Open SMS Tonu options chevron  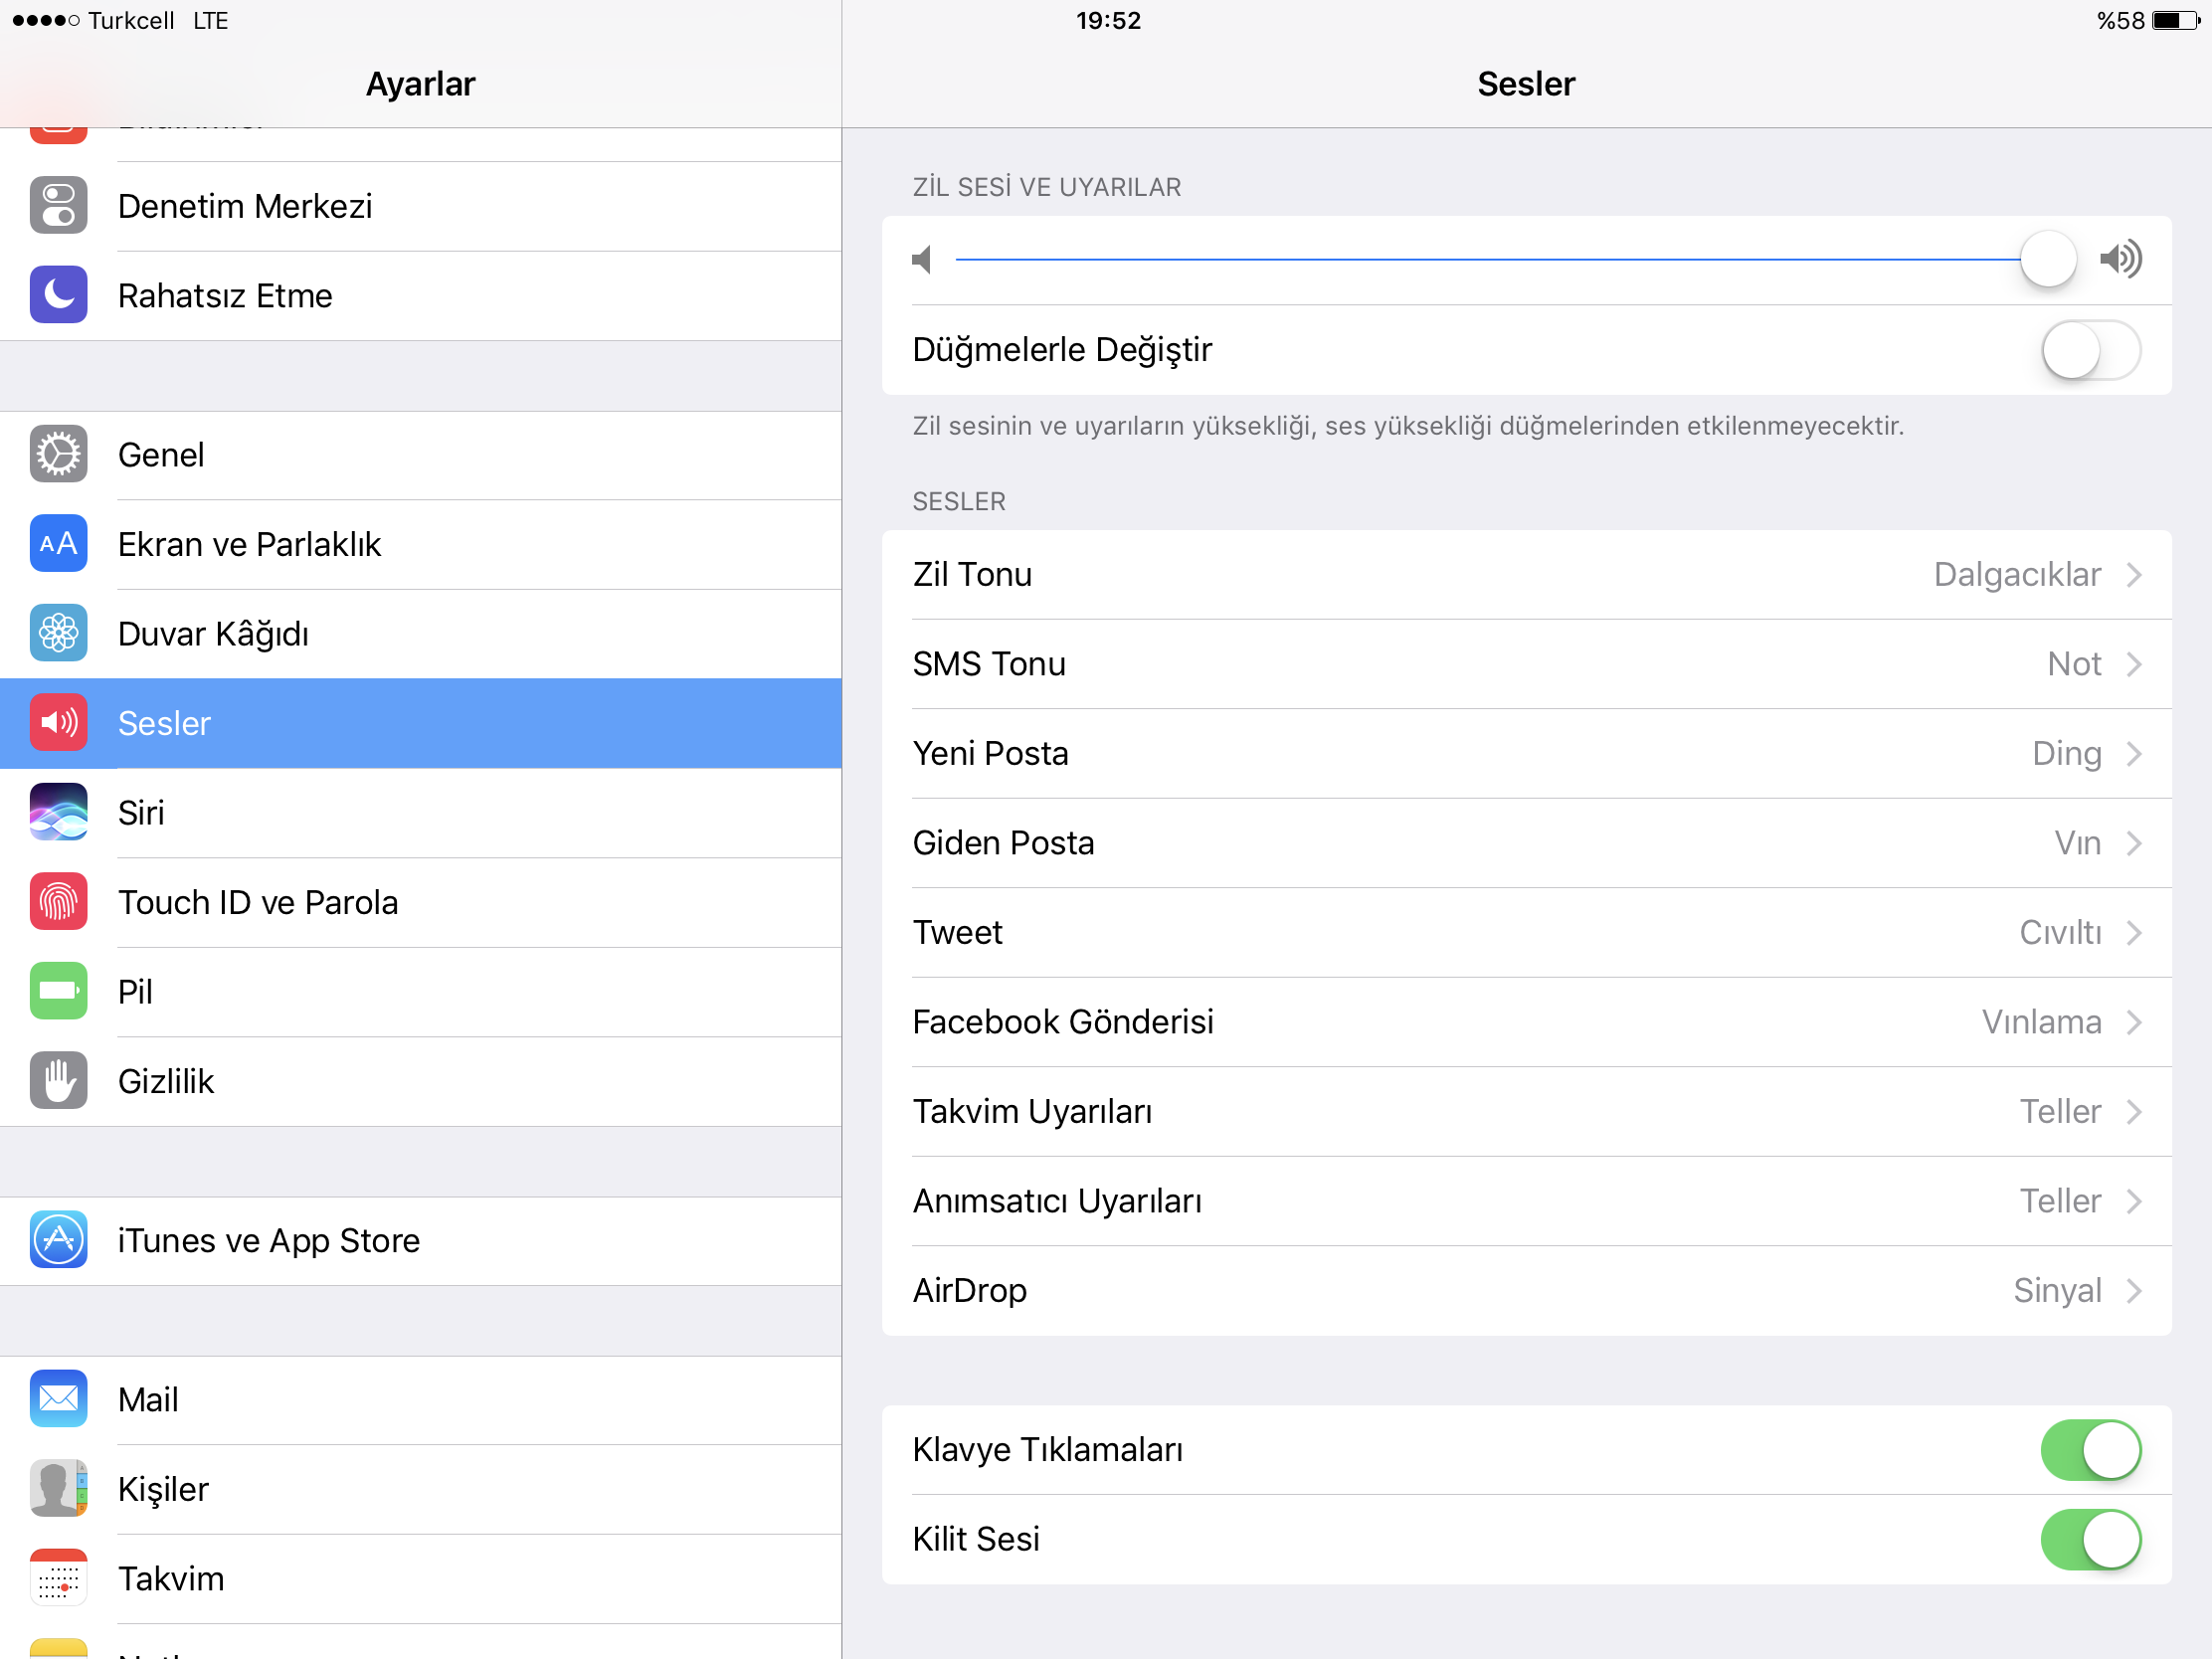tap(2134, 664)
